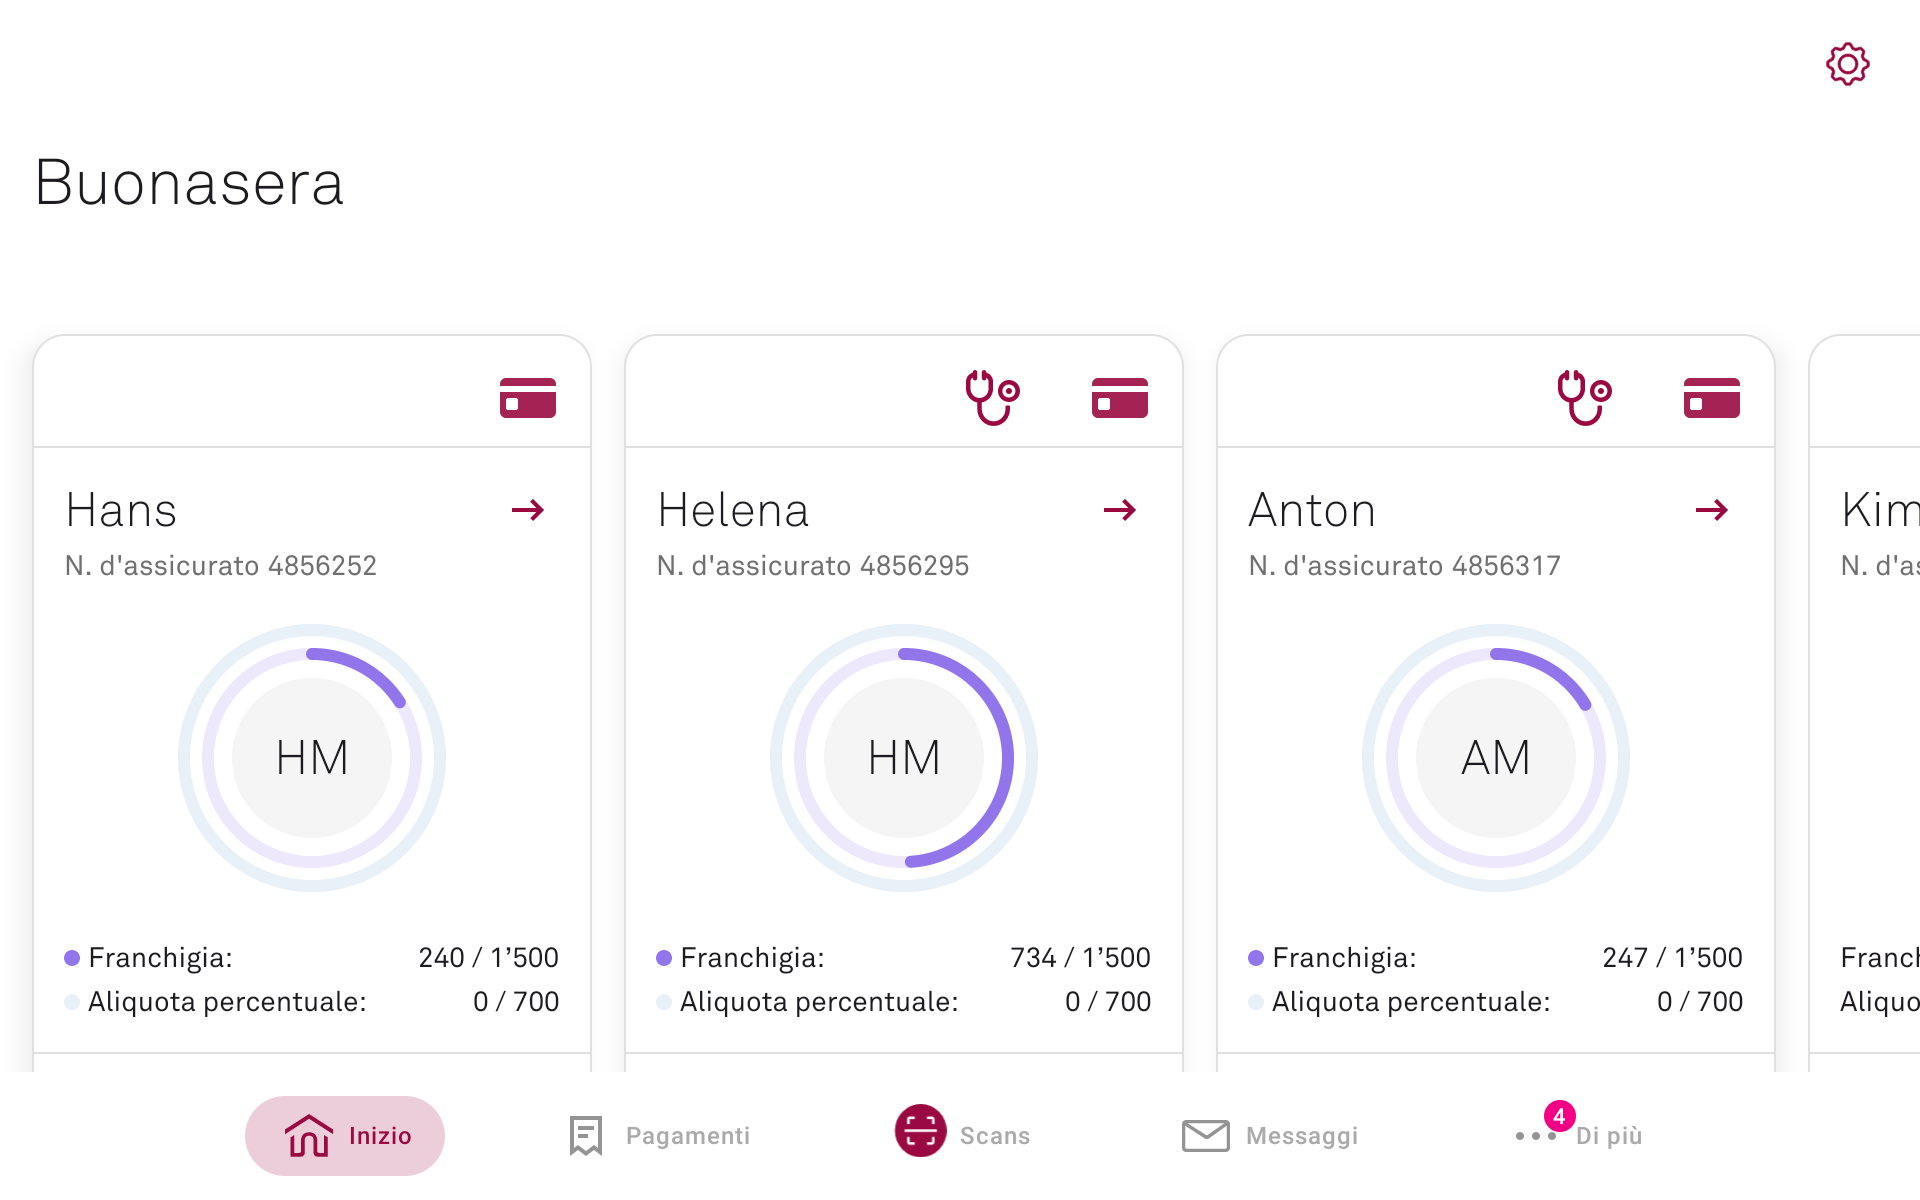This screenshot has width=1920, height=1200.
Task: Click Anton's Franchigia 247 / 1'500 row
Action: pyautogui.click(x=1495, y=957)
